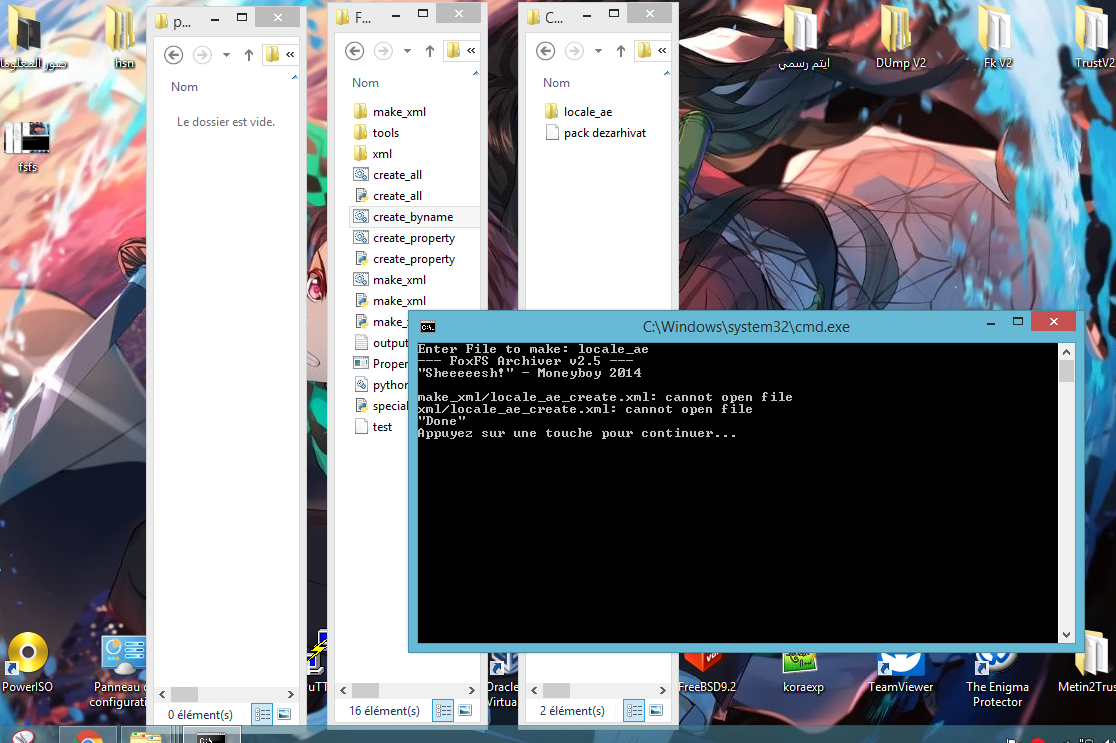
Task: Select the create_all batch file with gear icon
Action: (x=388, y=175)
